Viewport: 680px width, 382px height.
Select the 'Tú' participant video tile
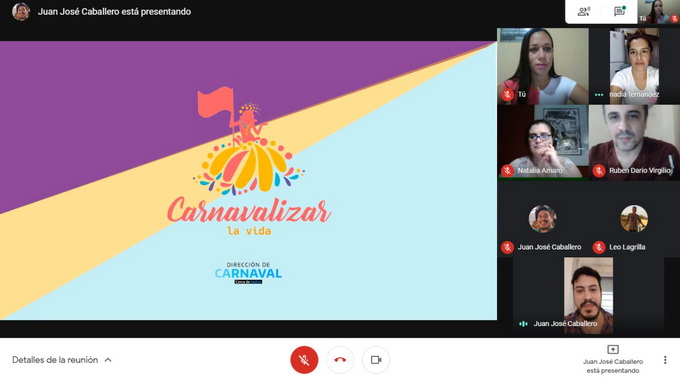(x=543, y=66)
